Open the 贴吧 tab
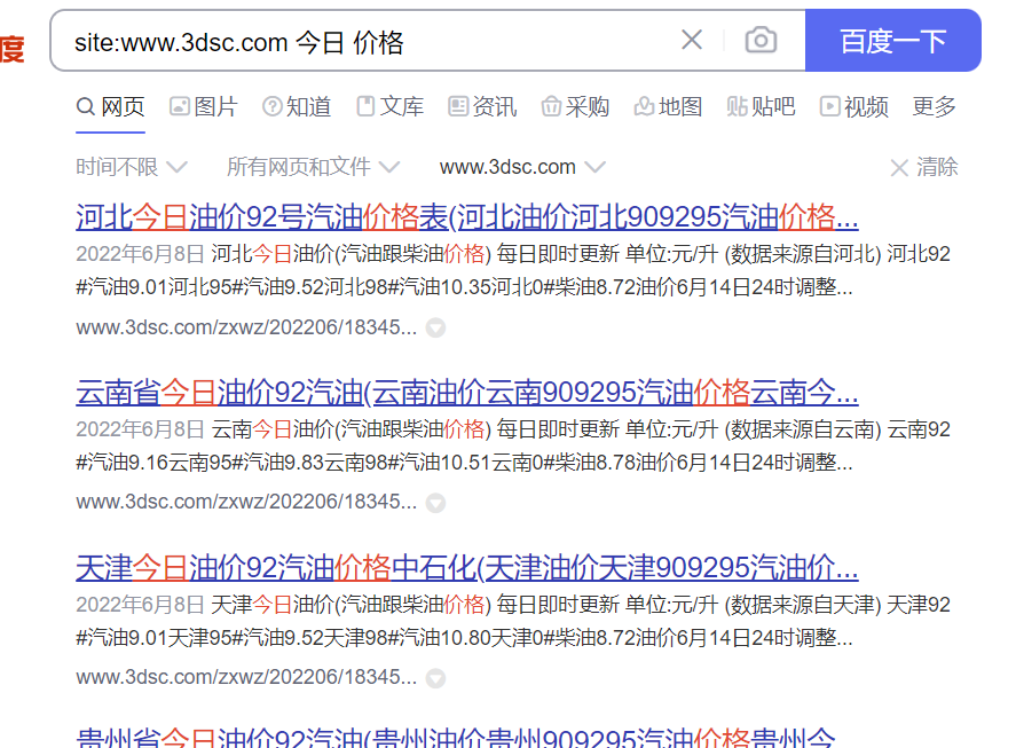The width and height of the screenshot is (1022, 748). coord(761,106)
